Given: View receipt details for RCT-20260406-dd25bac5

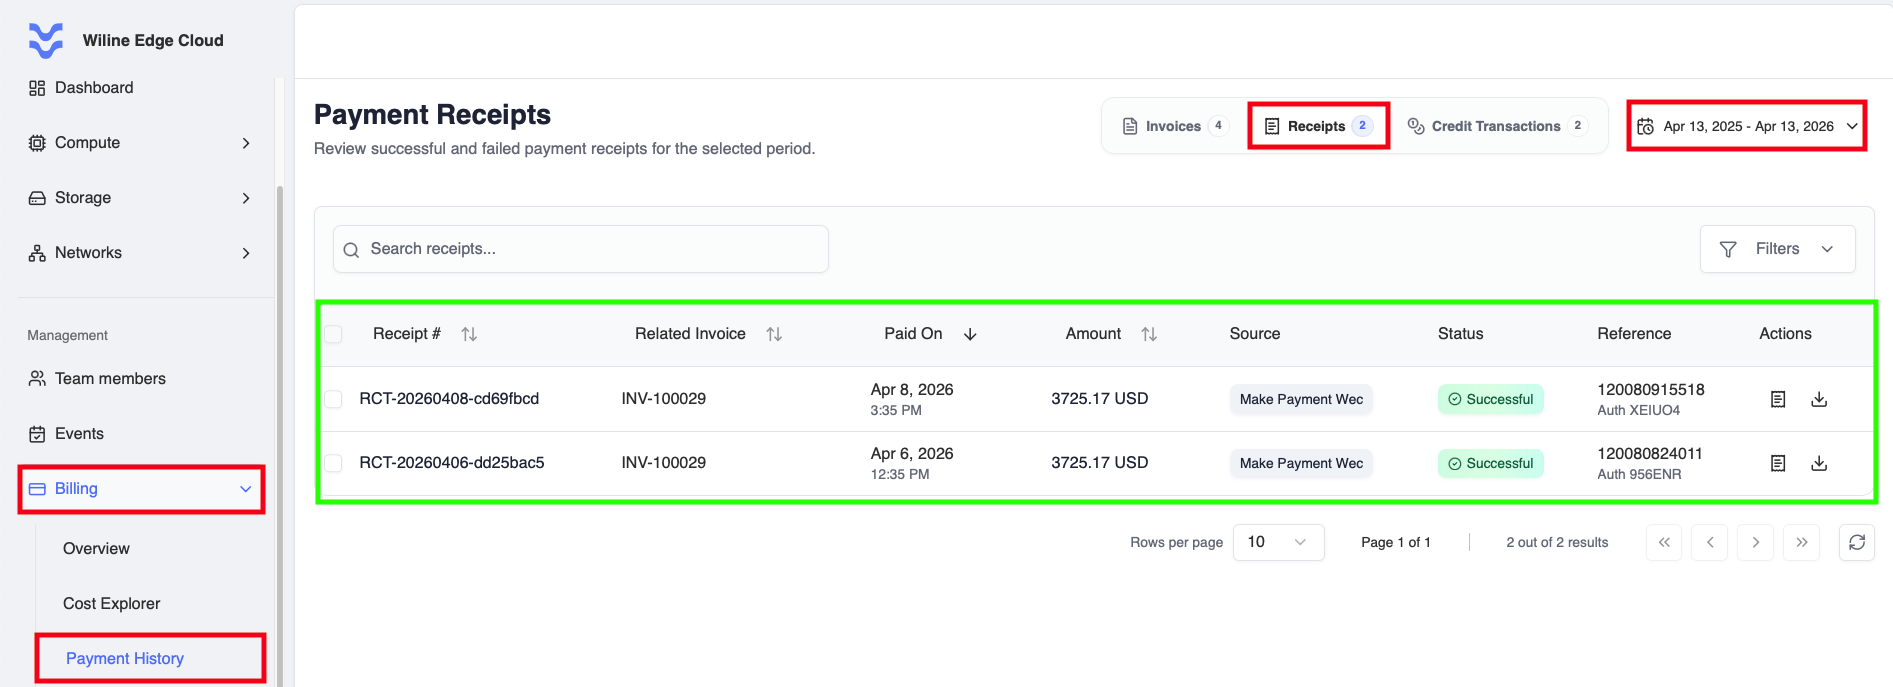Looking at the screenshot, I should [x=1778, y=463].
